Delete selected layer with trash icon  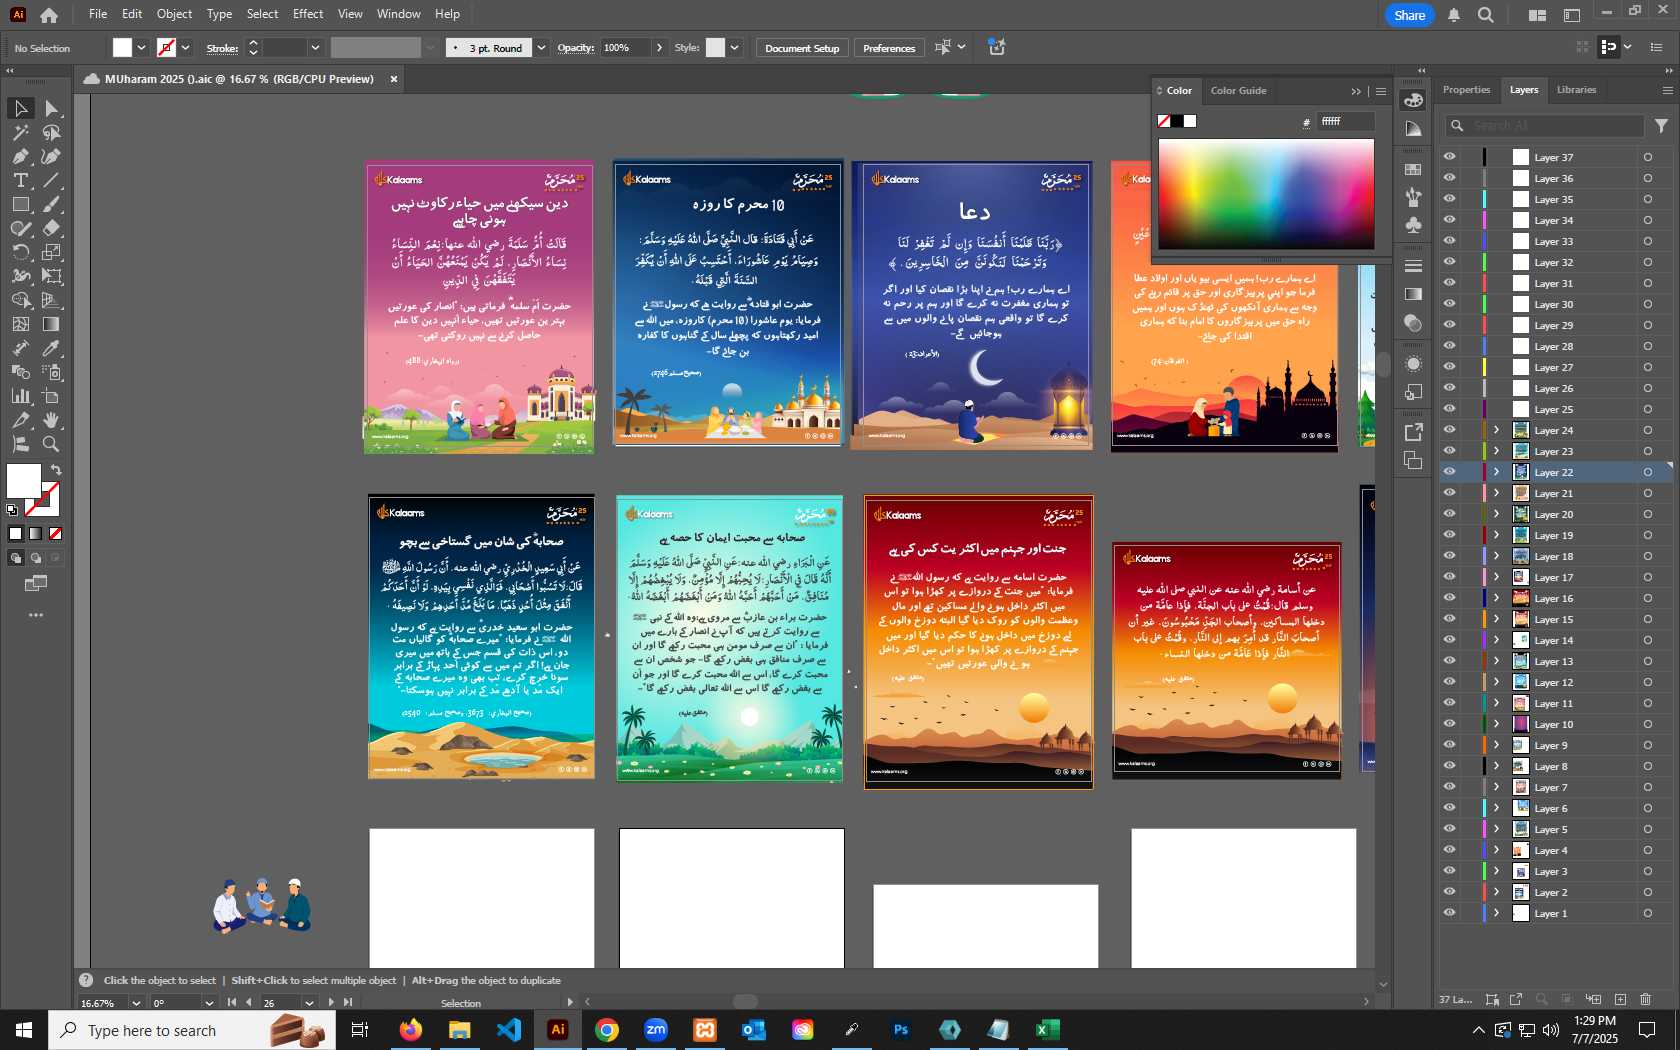1646,999
